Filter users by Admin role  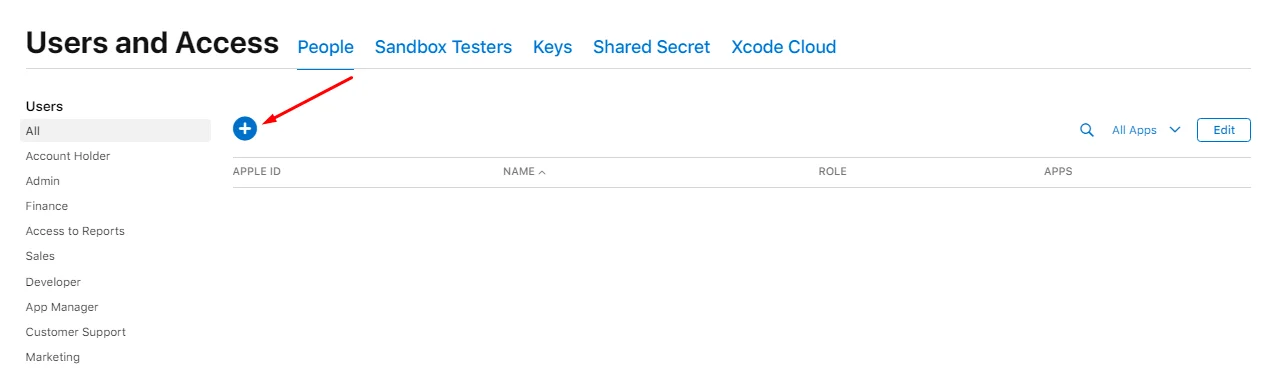(43, 181)
